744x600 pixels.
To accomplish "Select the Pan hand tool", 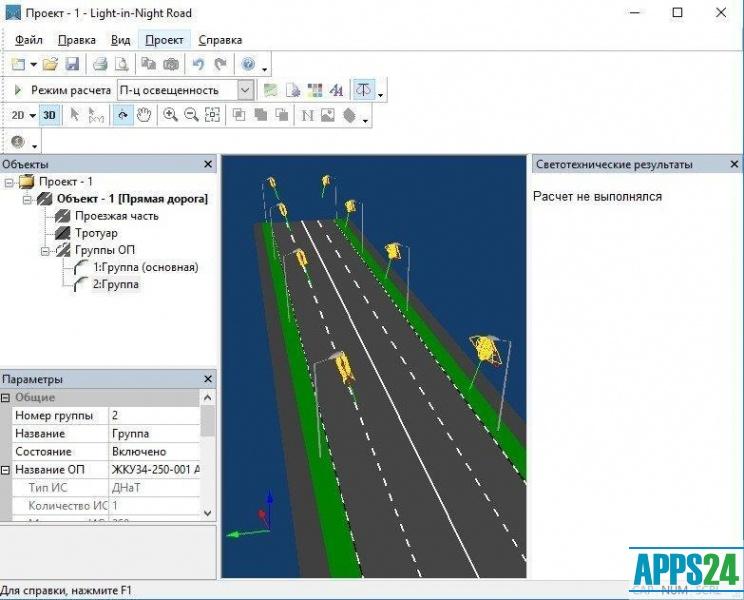I will tap(144, 115).
